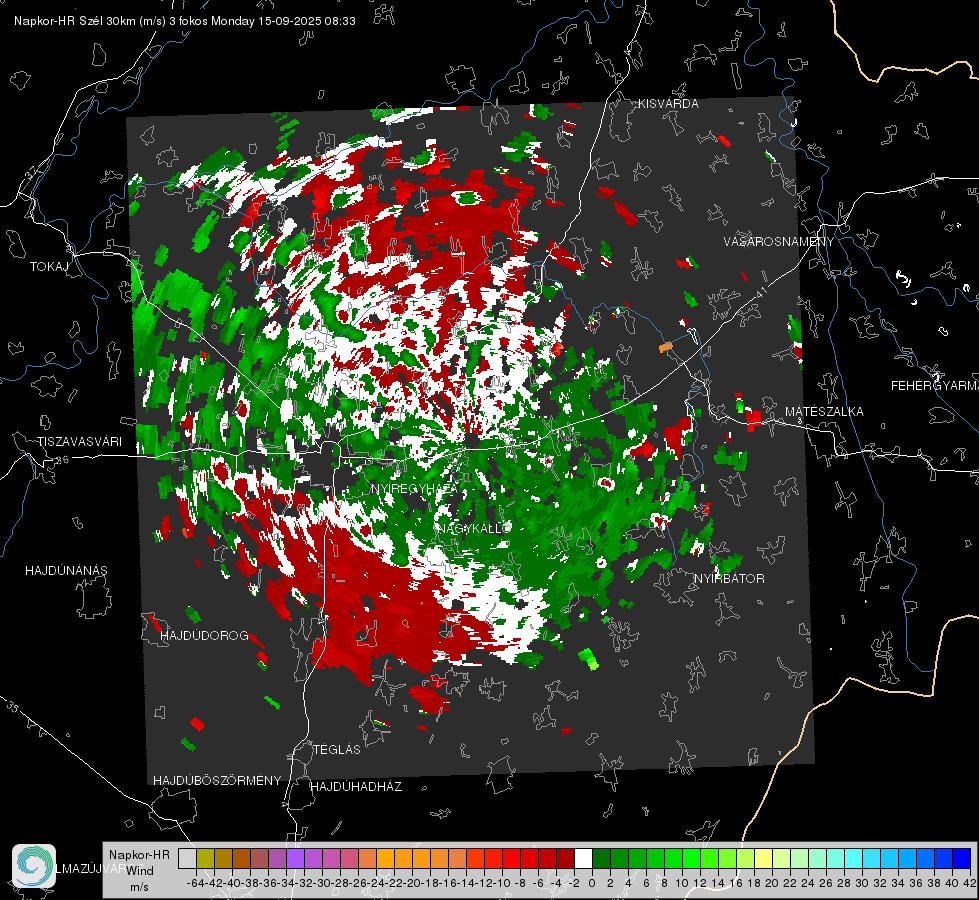Select the HAJDÚBÖSZÖRMÉNY city label
Screen dimensions: 979x900
pos(217,781)
